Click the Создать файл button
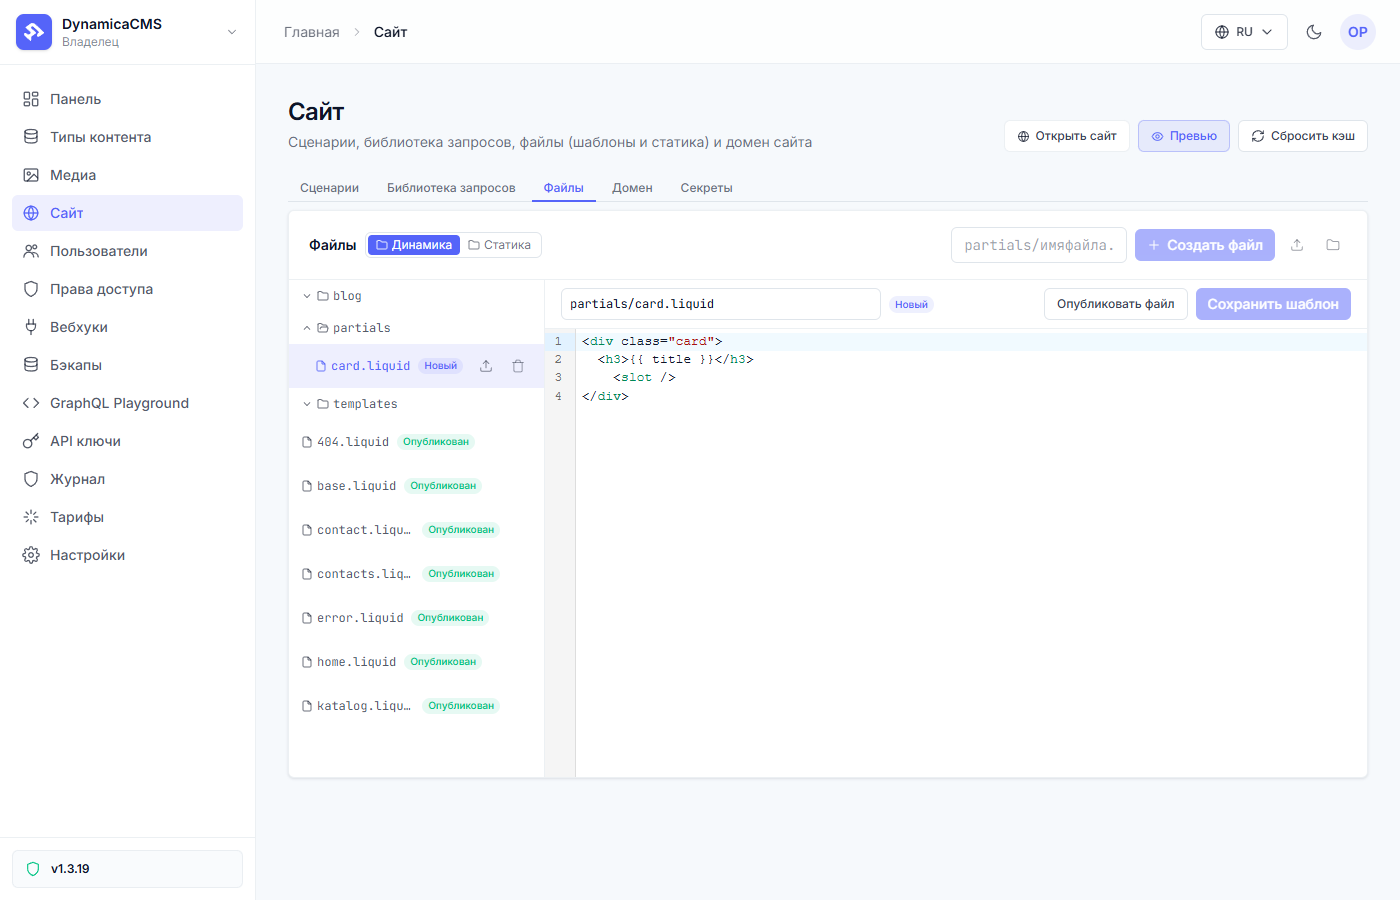 (x=1205, y=245)
